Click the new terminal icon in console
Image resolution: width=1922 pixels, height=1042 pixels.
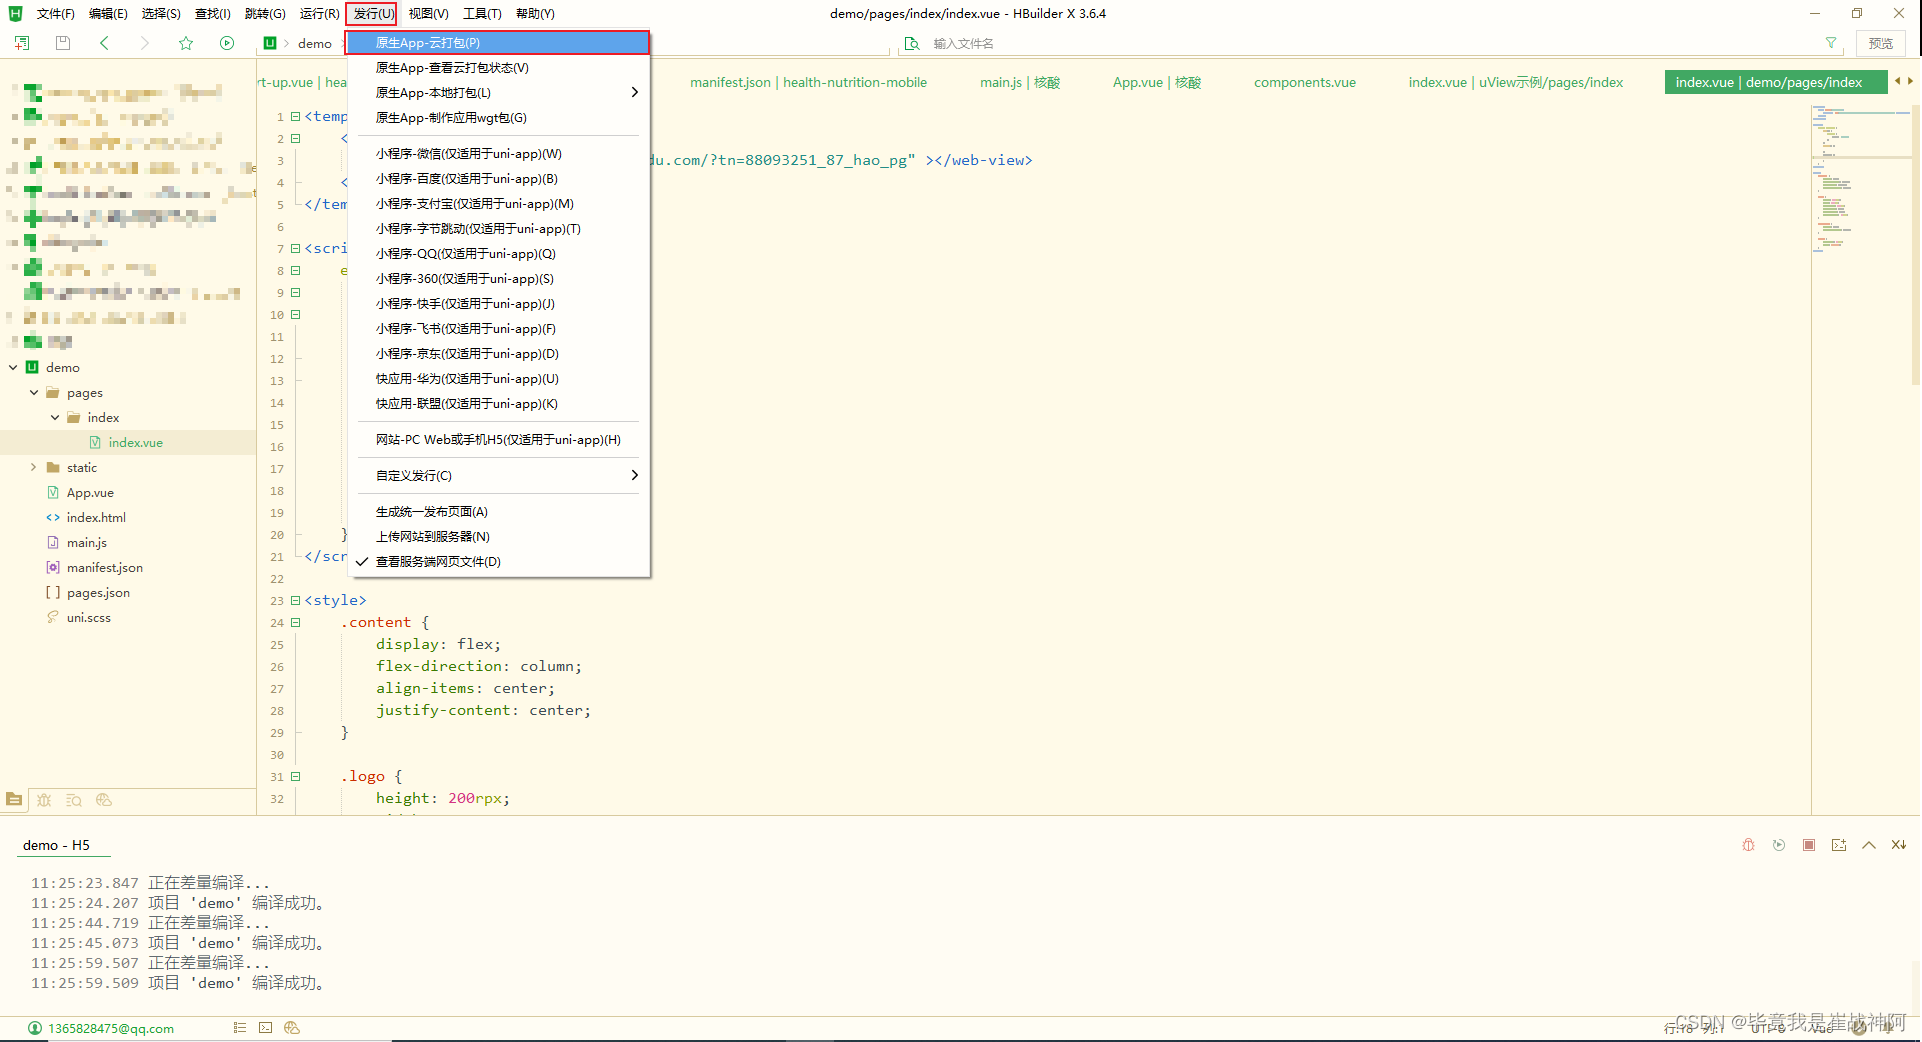1838,845
